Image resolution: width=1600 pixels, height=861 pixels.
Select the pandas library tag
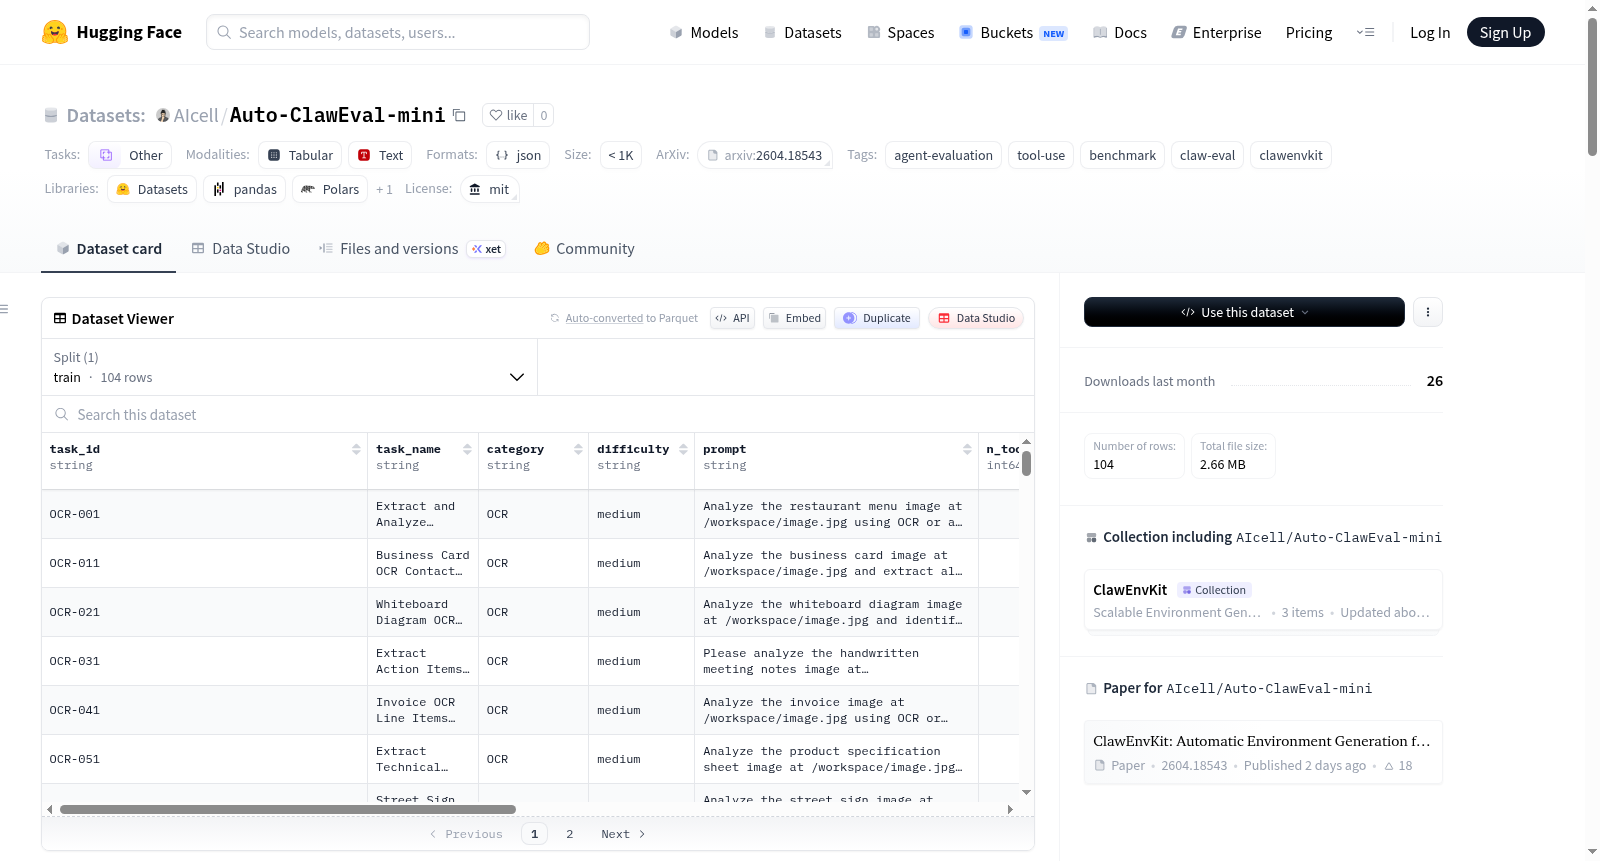click(244, 189)
